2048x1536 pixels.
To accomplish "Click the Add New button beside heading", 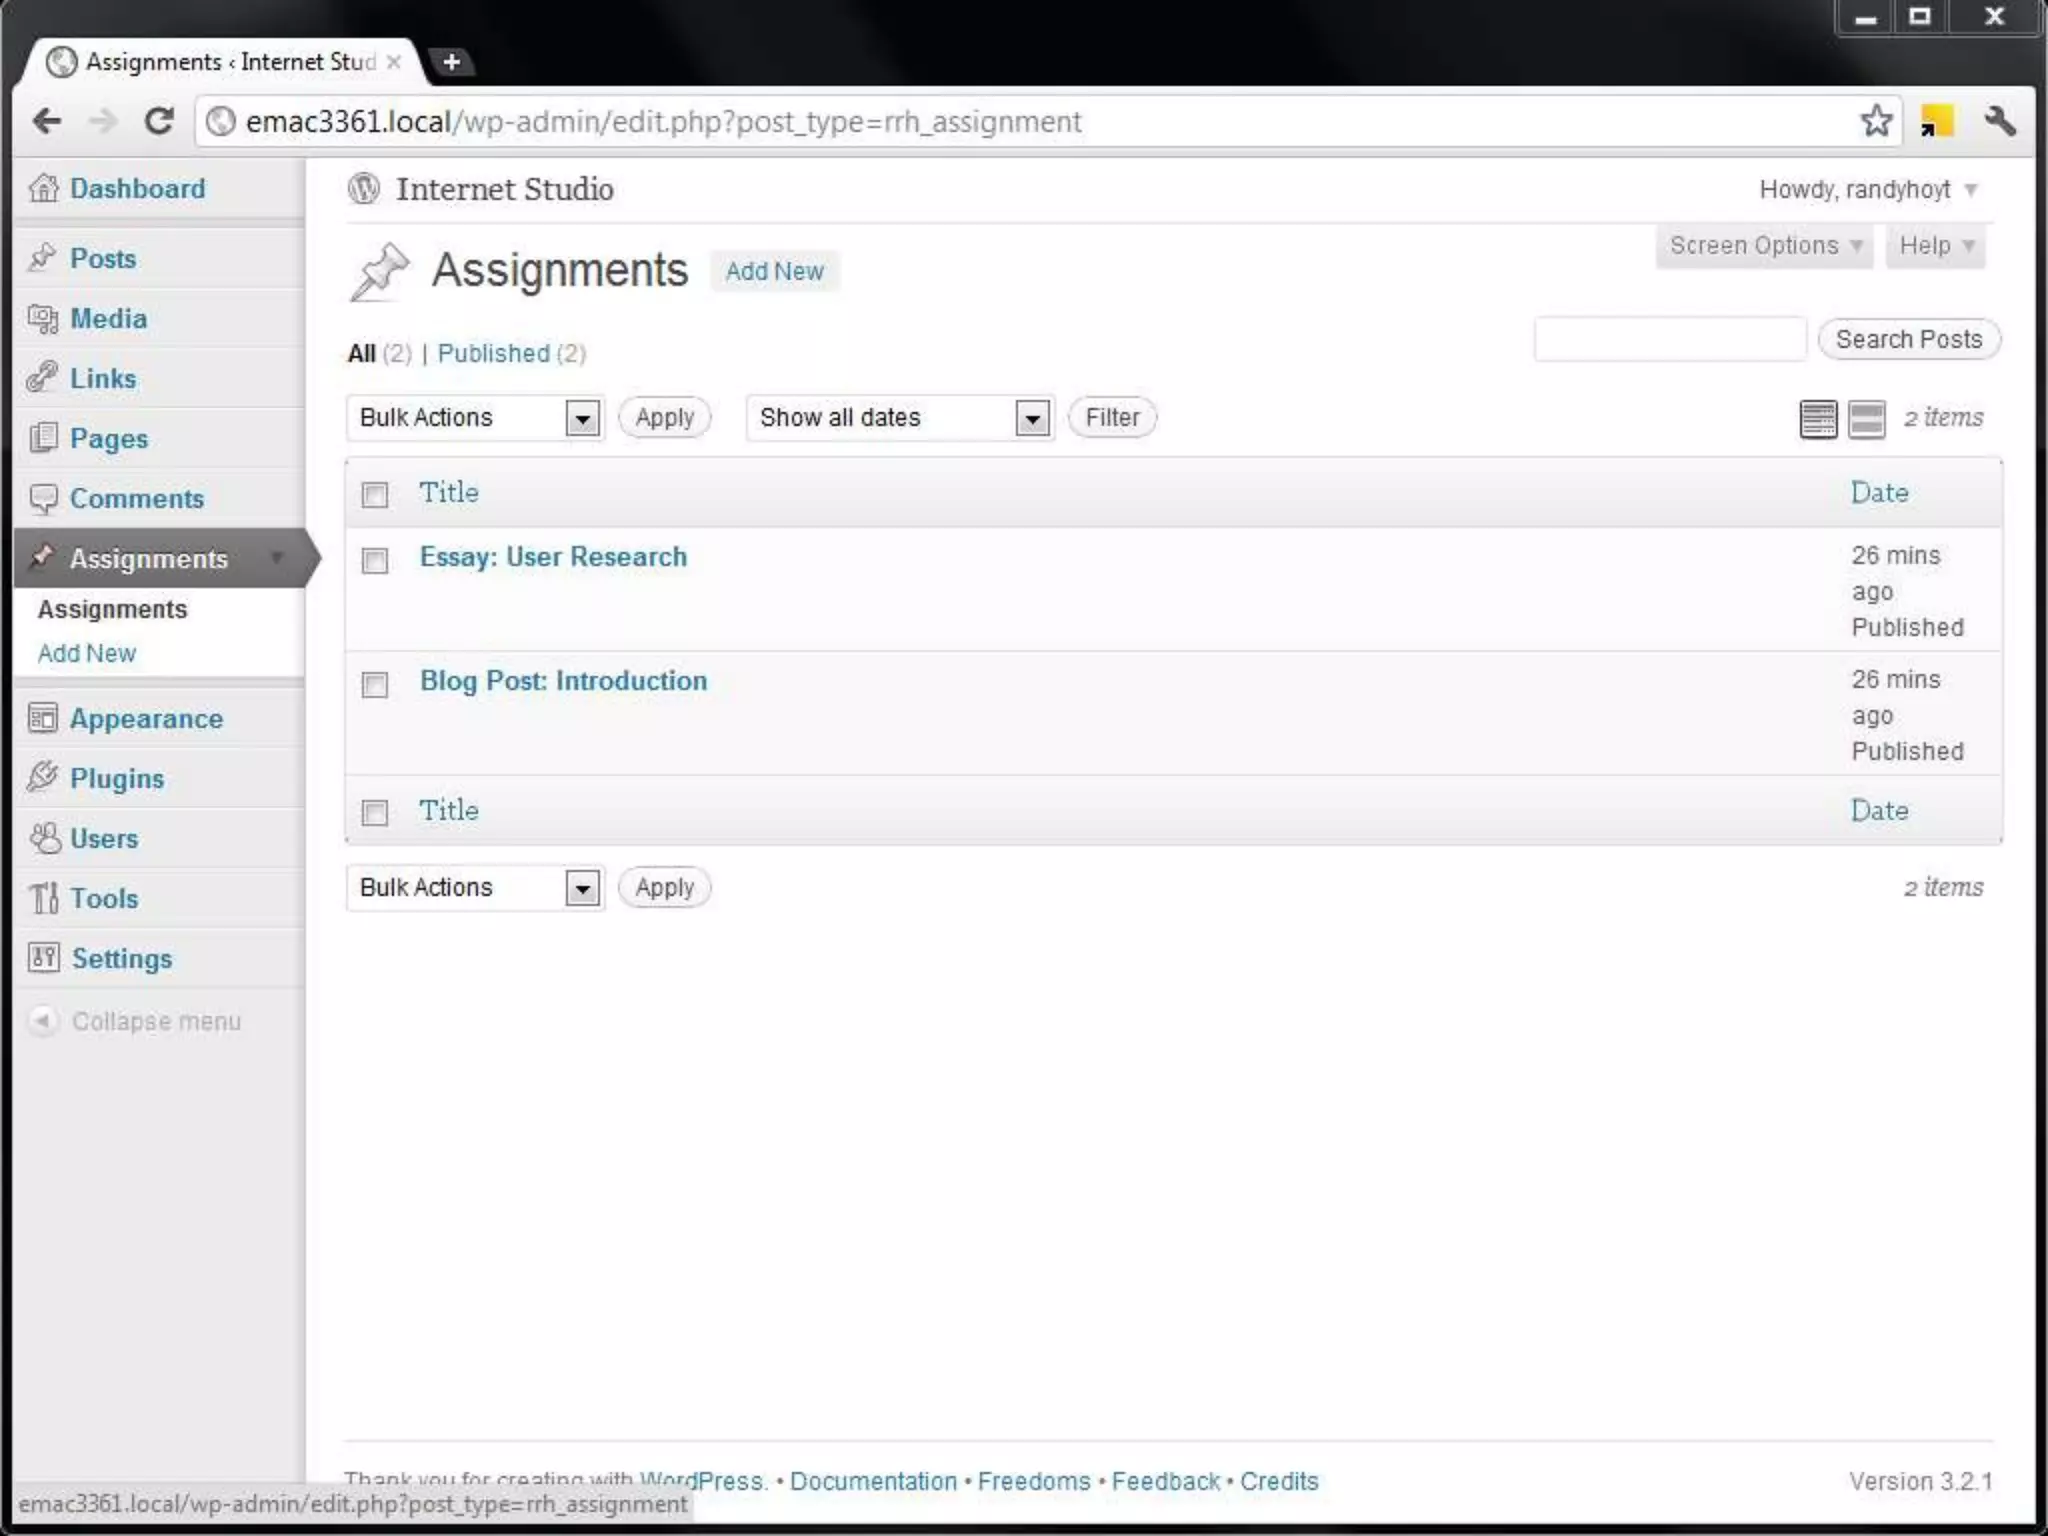I will coord(774,271).
